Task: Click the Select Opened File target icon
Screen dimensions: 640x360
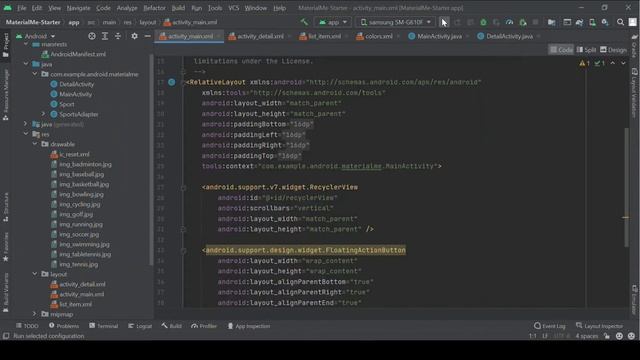Action: 92,36
